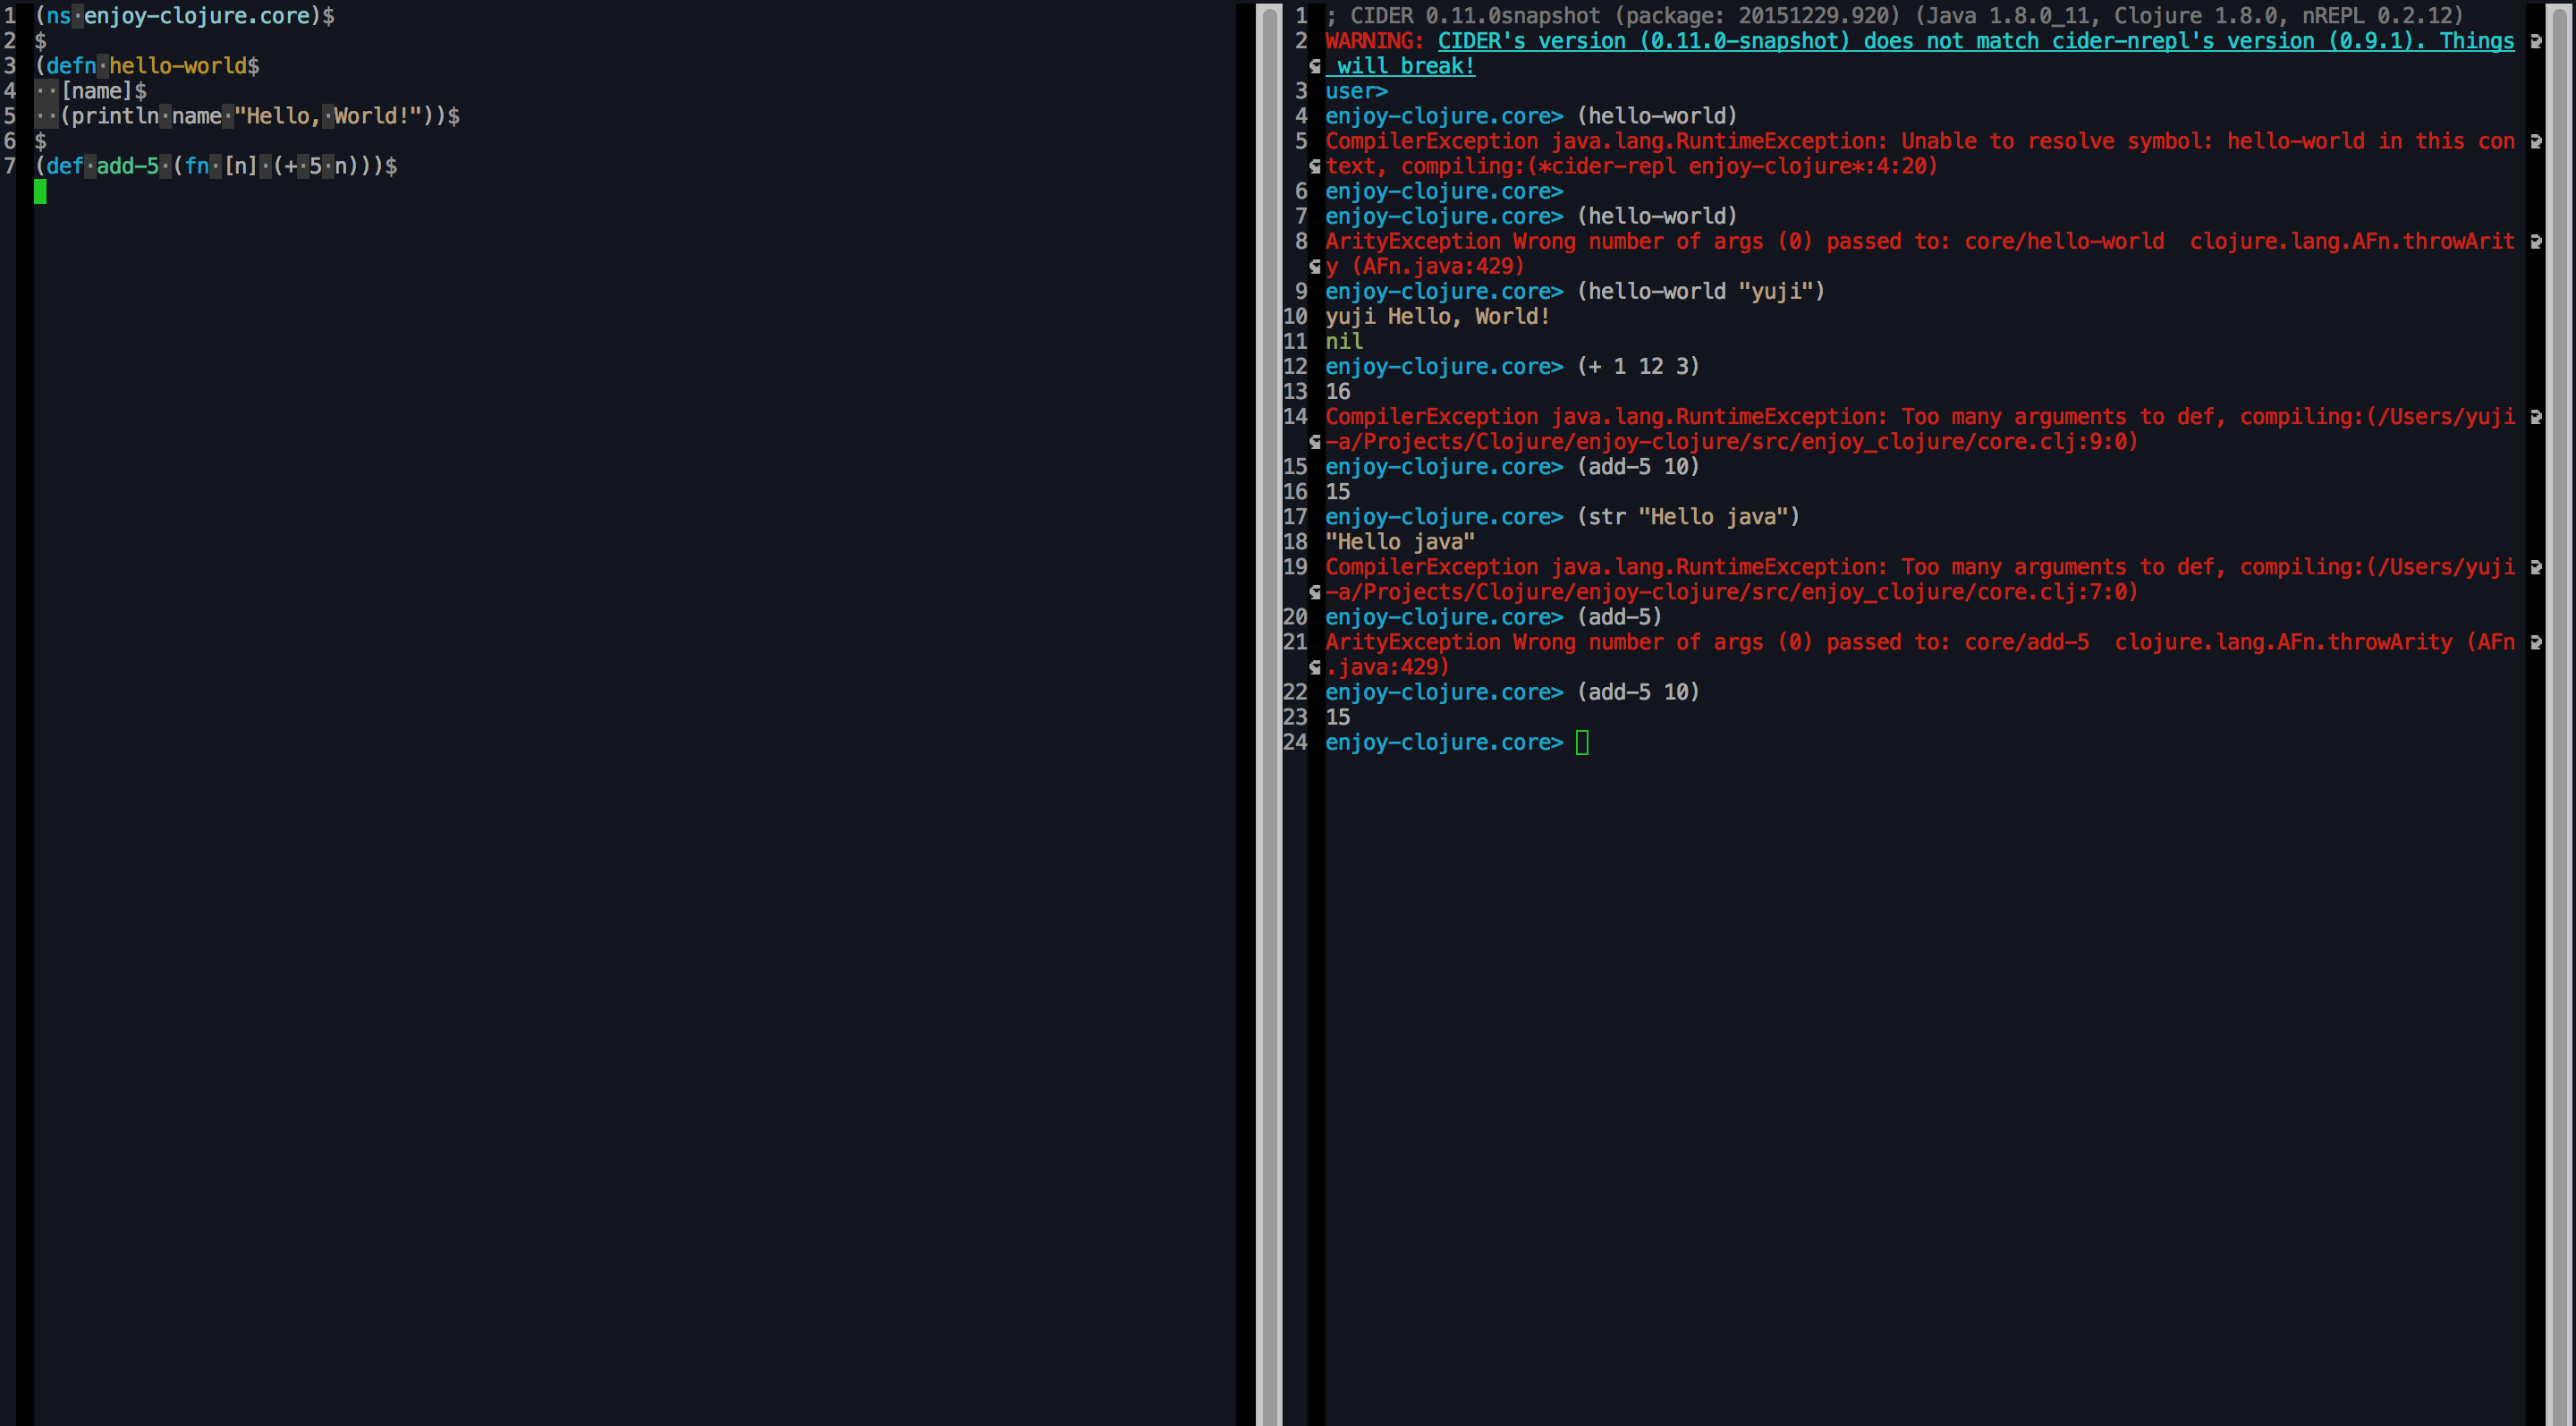Image resolution: width=2576 pixels, height=1426 pixels.
Task: Click the green block cursor in left pane
Action: [41, 191]
